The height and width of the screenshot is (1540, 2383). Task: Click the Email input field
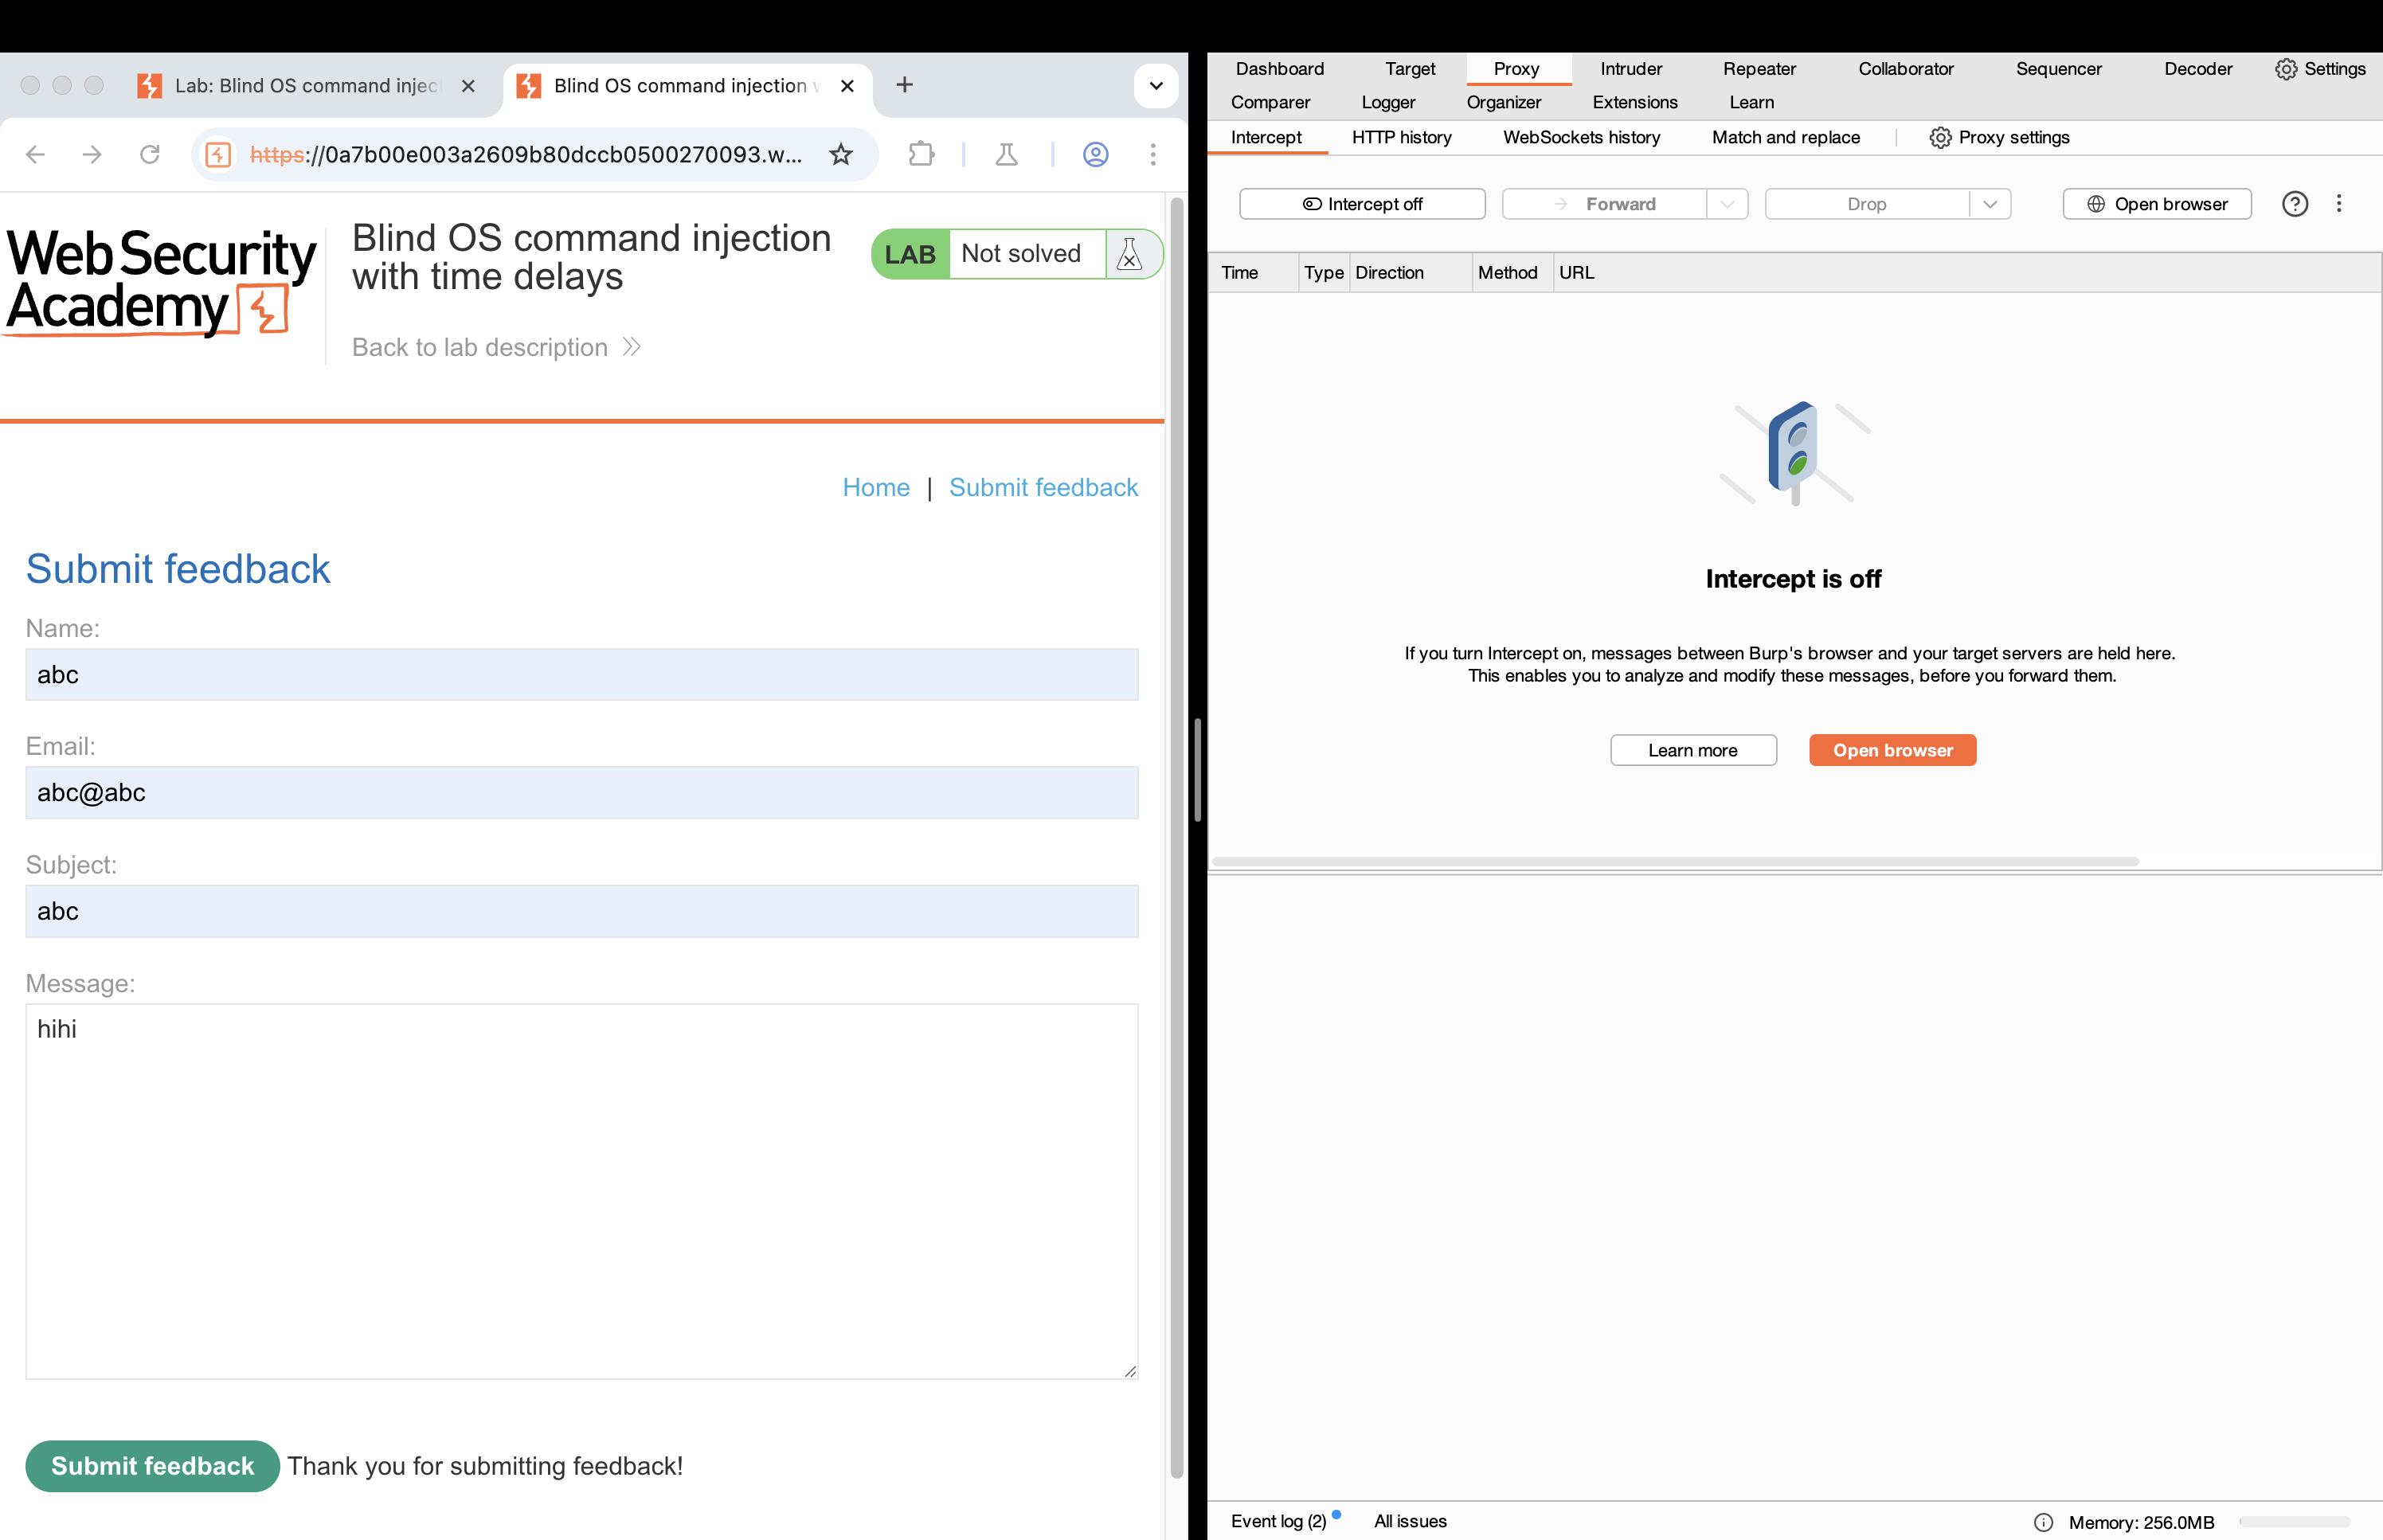[581, 793]
